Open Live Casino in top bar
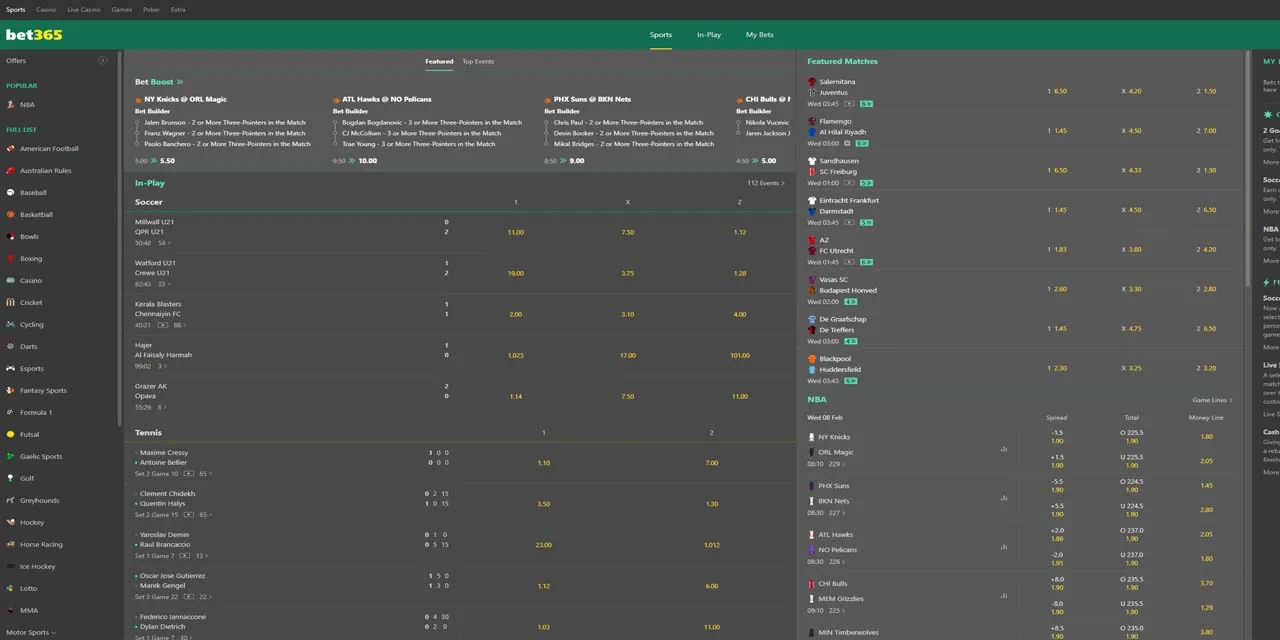This screenshot has width=1280, height=640. [84, 9]
